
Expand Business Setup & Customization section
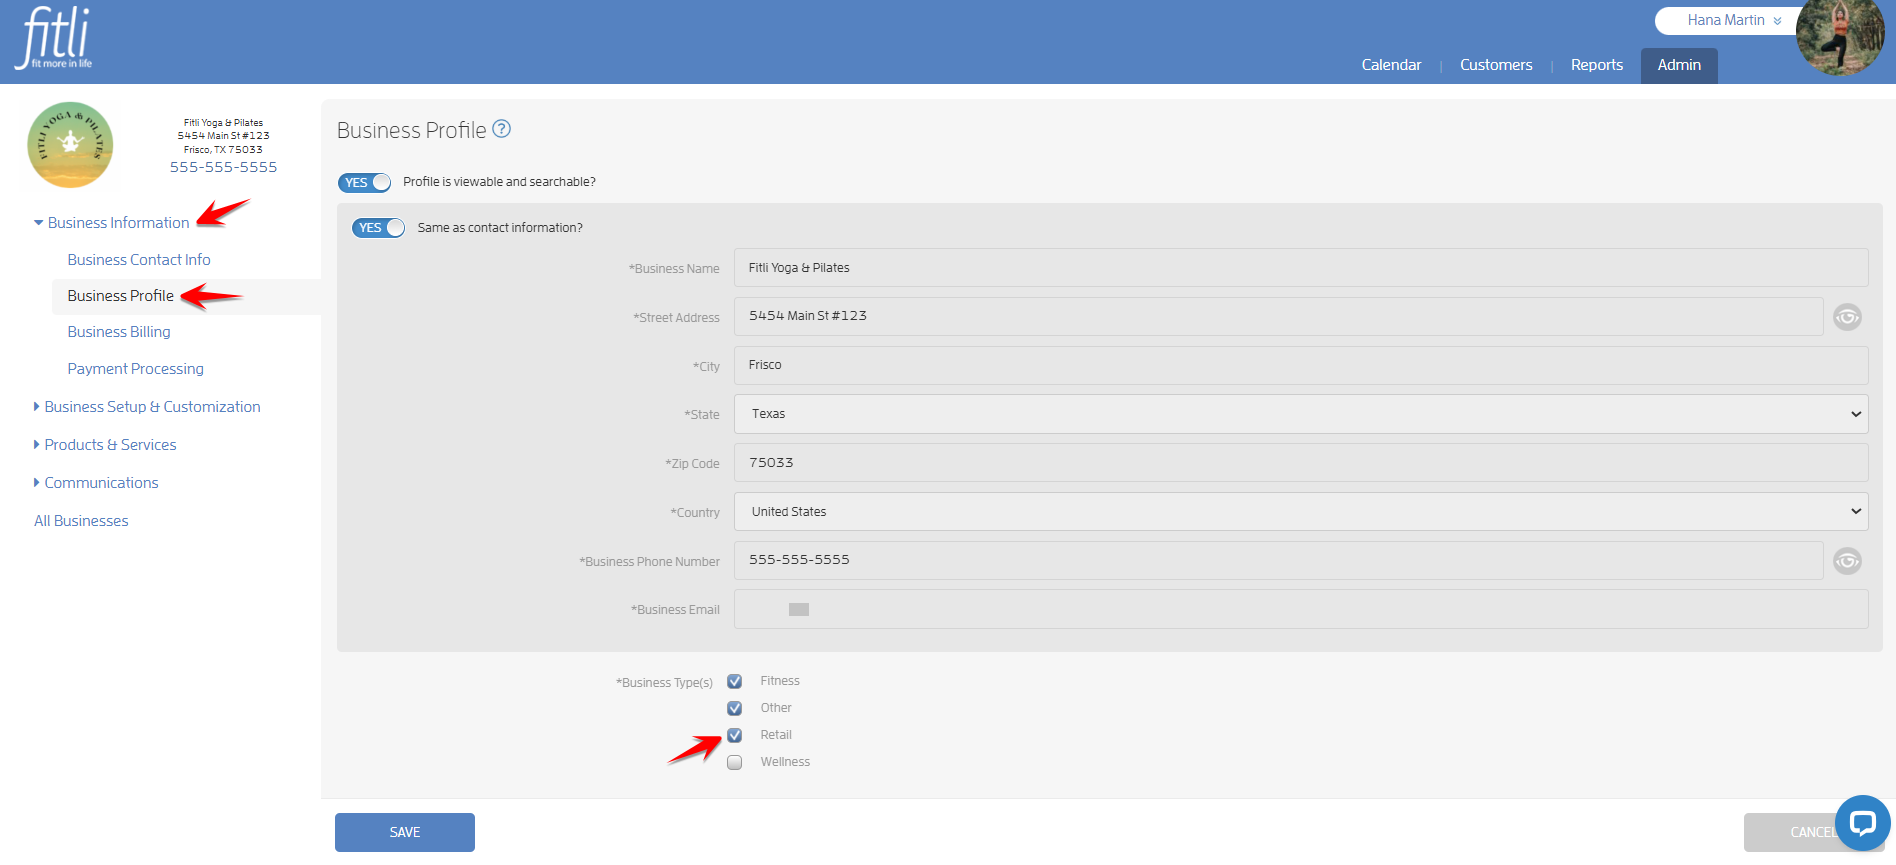[147, 407]
